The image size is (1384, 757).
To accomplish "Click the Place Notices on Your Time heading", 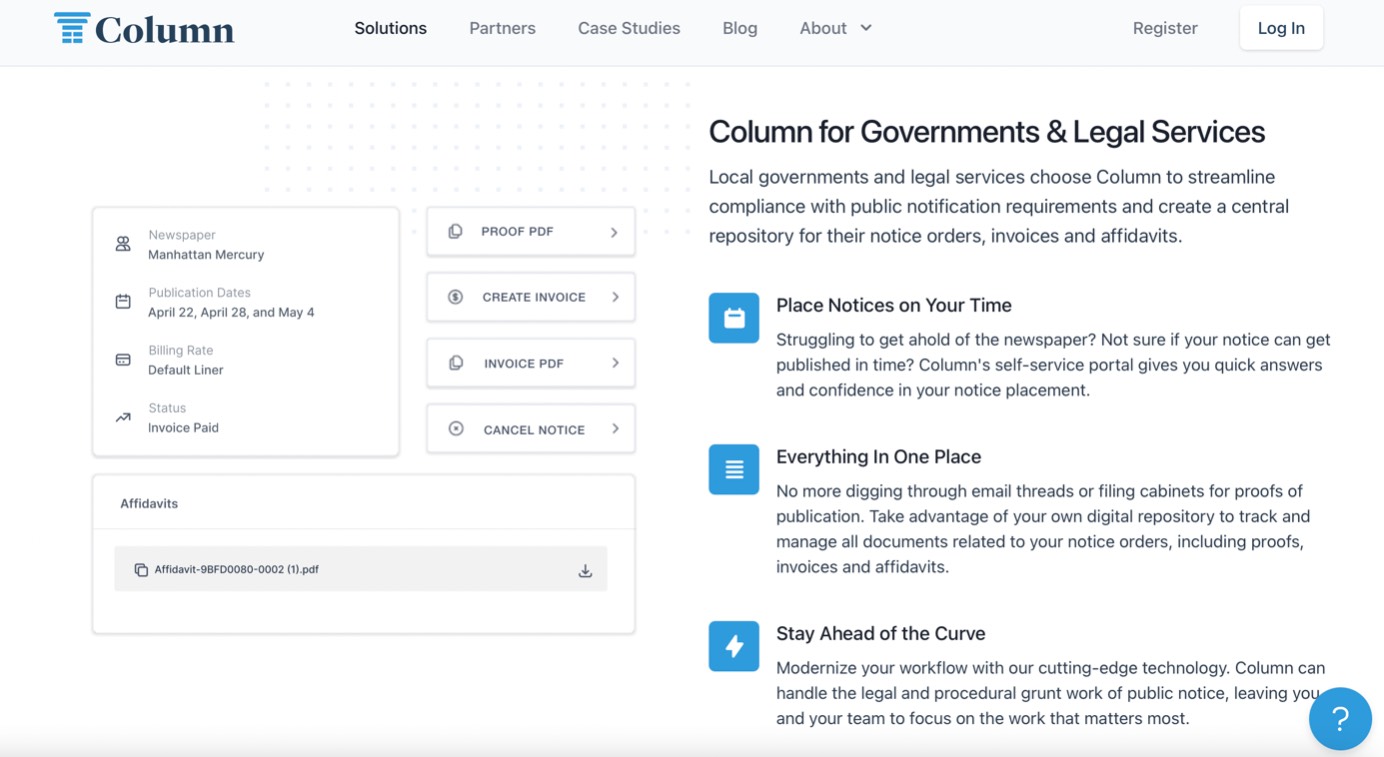I will coord(894,306).
